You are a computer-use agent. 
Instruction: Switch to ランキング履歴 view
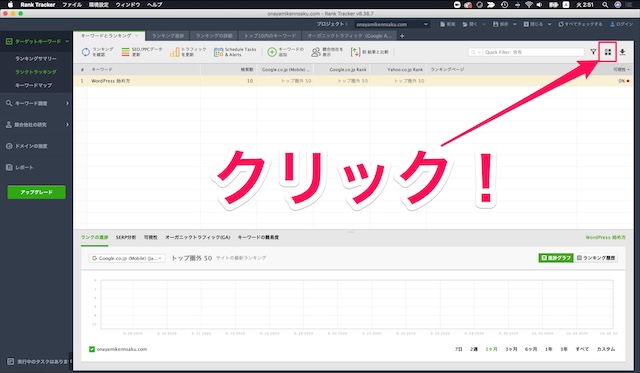(596, 258)
